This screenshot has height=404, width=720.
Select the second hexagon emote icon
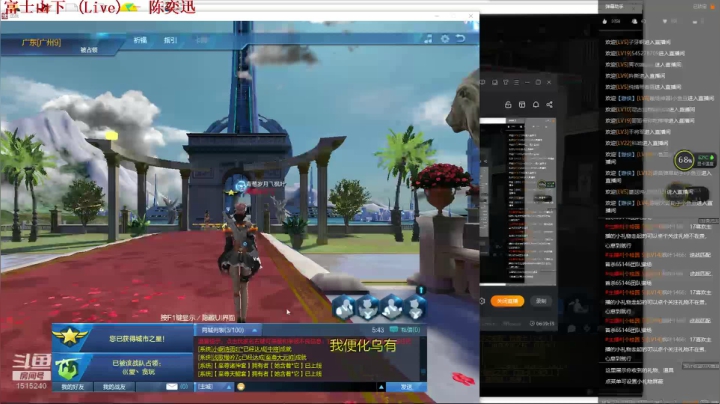pyautogui.click(x=368, y=307)
